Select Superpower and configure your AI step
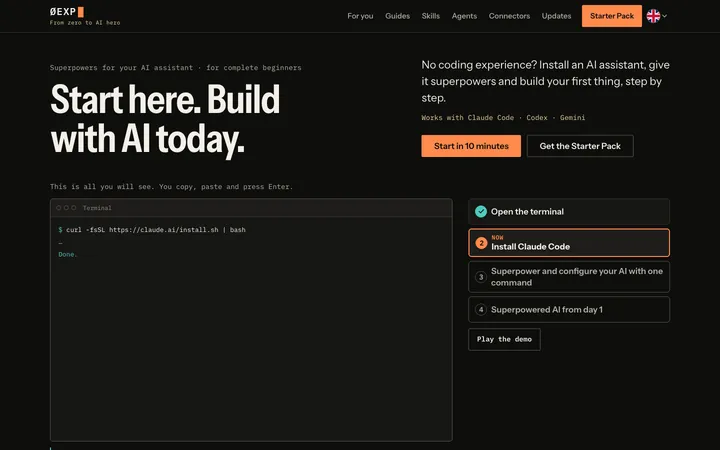 (568, 277)
